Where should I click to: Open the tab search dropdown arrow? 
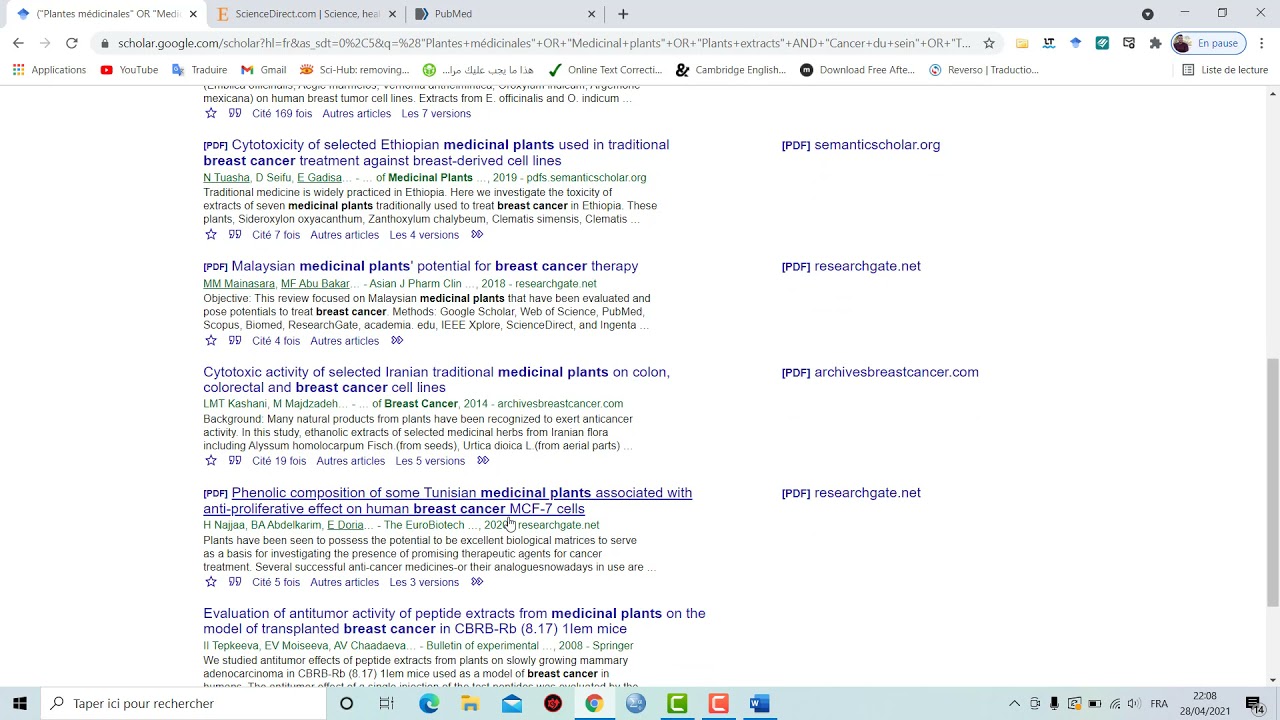(x=1148, y=14)
